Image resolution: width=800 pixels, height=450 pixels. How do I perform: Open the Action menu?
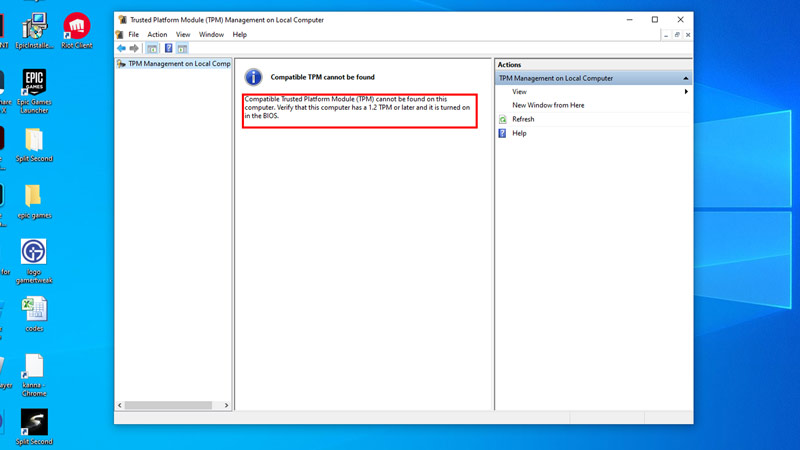(157, 35)
